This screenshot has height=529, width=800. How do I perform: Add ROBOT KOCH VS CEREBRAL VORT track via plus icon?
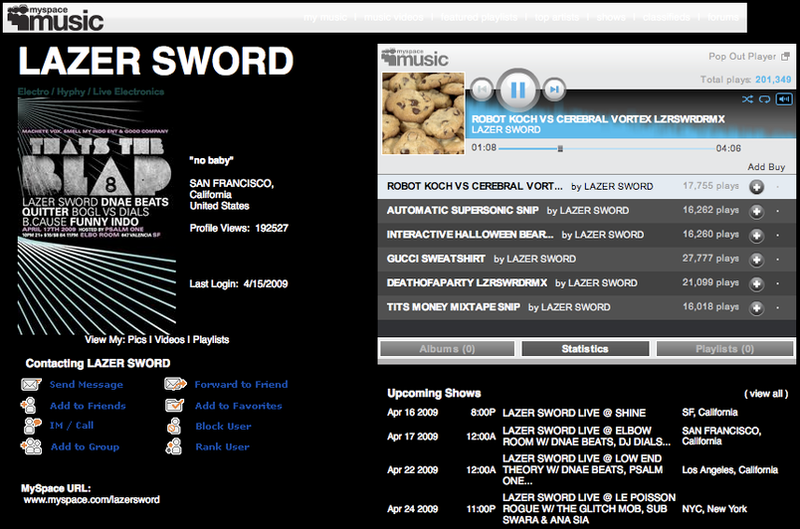click(757, 187)
